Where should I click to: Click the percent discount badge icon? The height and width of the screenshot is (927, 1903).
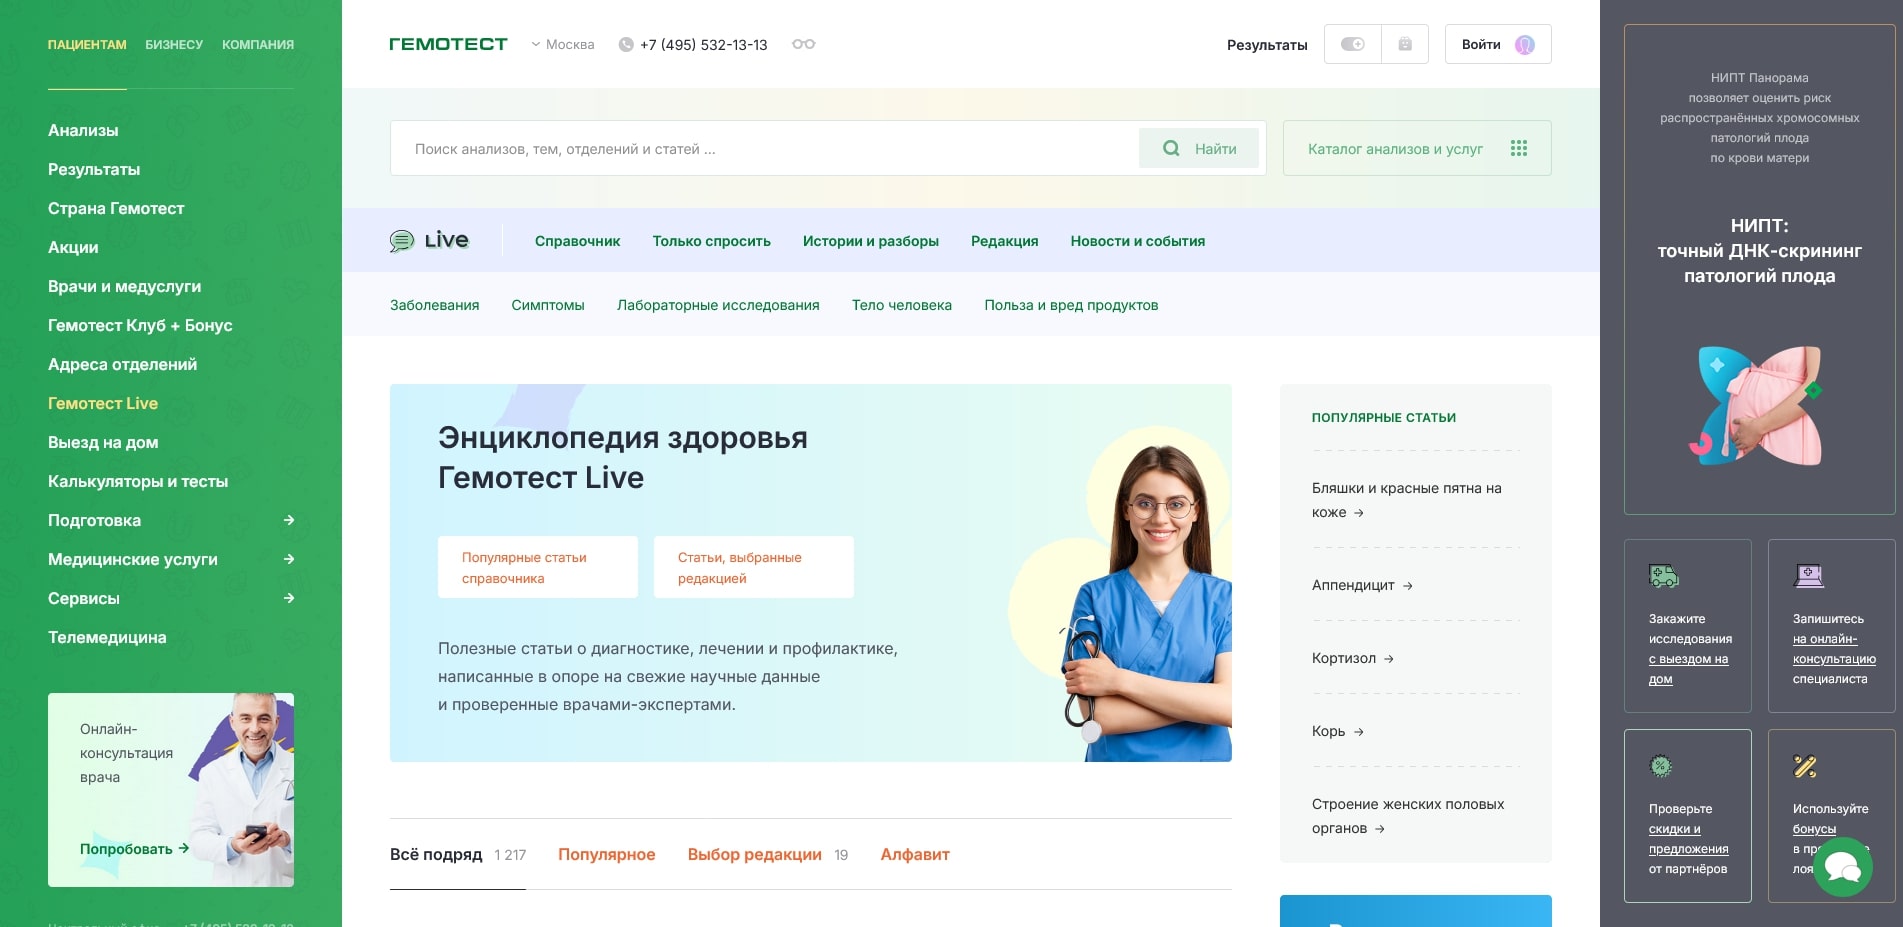(x=1660, y=766)
